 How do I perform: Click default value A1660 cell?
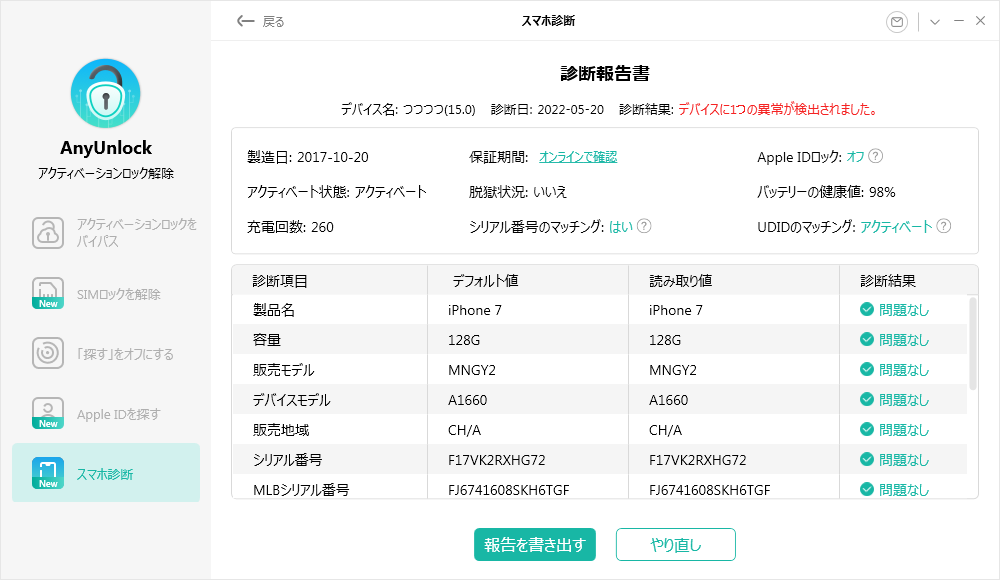tap(467, 400)
